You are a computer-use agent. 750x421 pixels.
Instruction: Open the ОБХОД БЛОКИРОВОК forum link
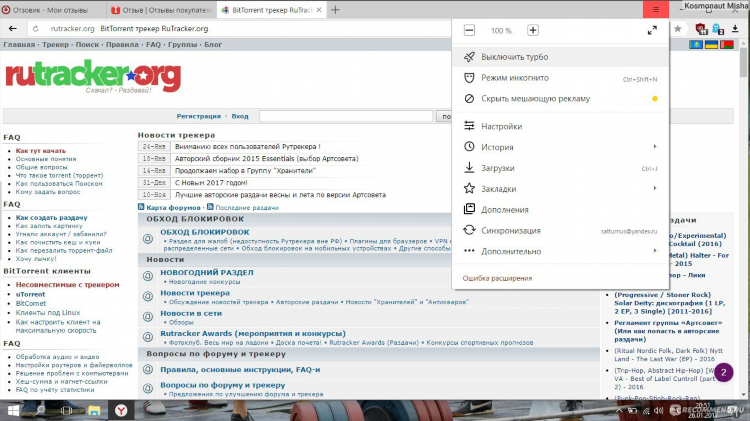click(x=205, y=232)
